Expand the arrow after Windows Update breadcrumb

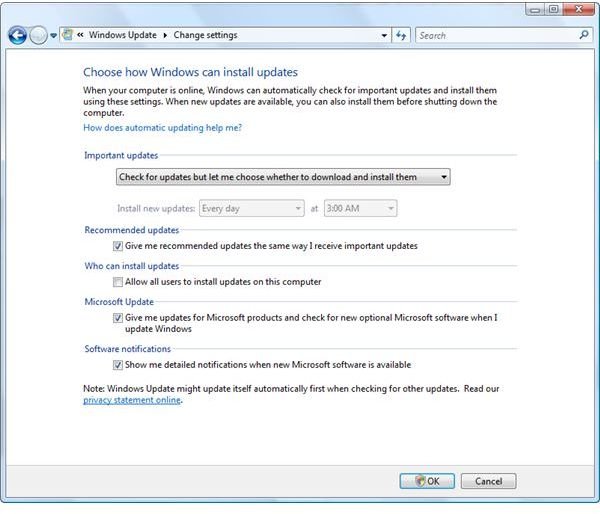(x=165, y=35)
